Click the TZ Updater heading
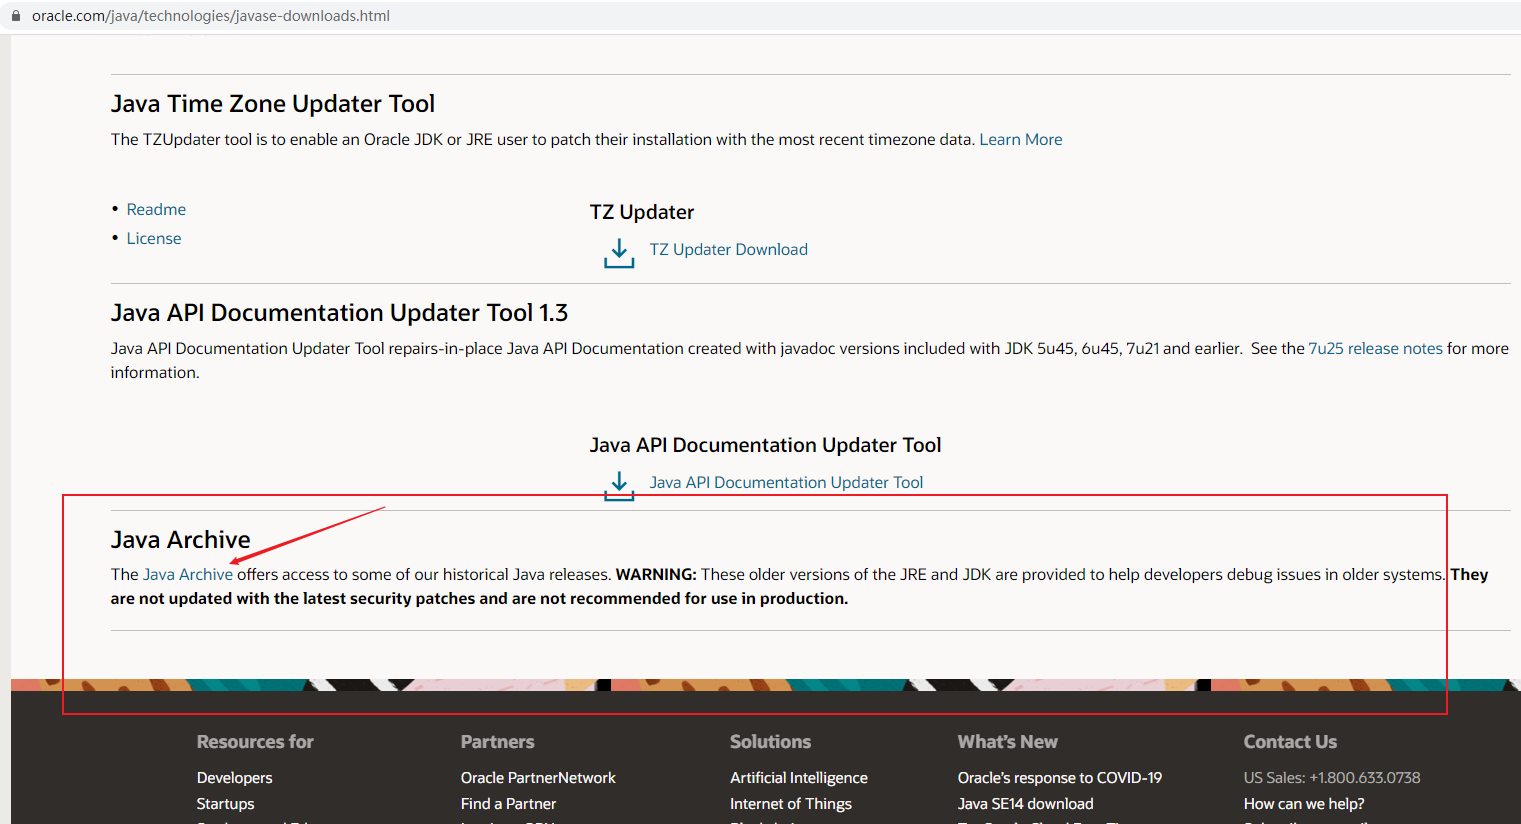The image size is (1521, 824). [641, 212]
